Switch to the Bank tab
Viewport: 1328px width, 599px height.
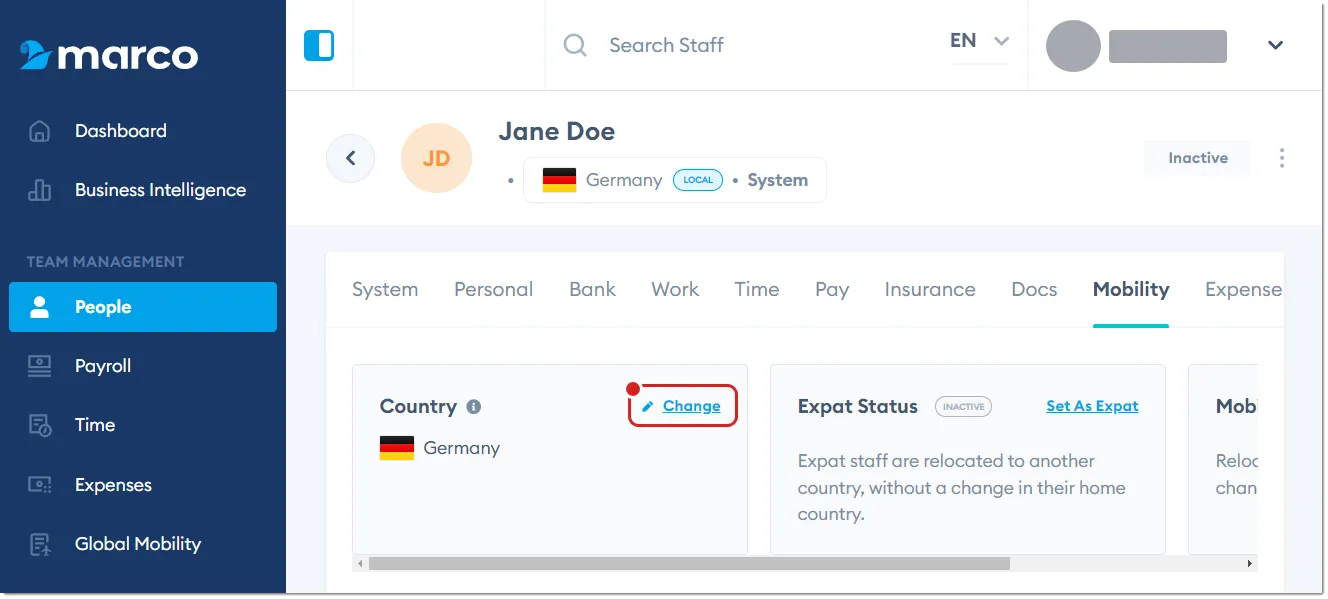click(593, 290)
